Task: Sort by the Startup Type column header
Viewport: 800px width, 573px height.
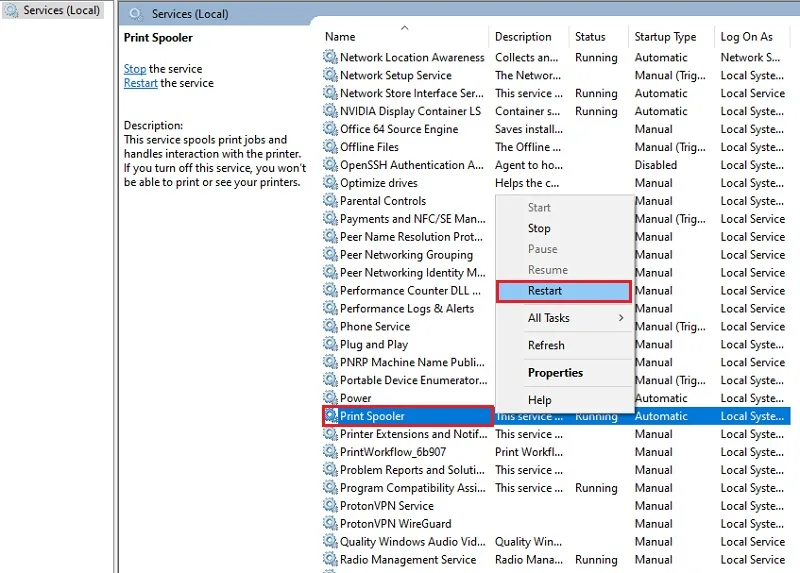Action: pos(671,37)
